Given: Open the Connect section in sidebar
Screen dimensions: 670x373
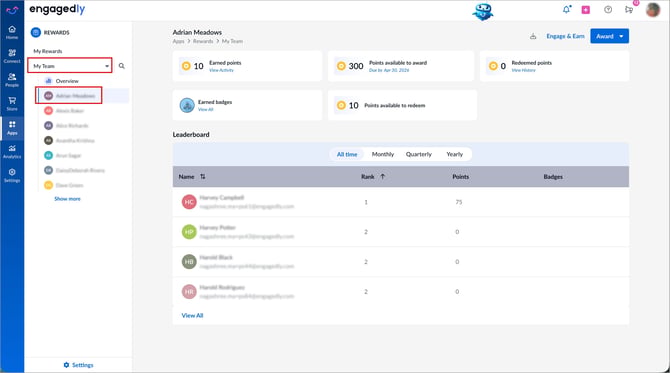Looking at the screenshot, I should [x=12, y=56].
